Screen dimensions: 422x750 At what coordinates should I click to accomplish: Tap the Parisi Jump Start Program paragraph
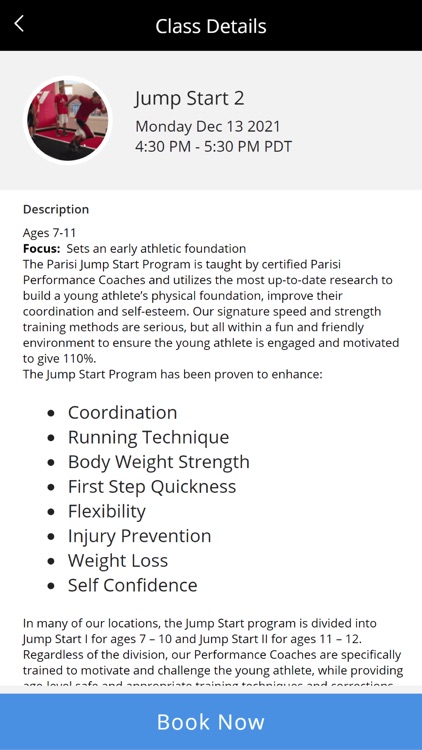[x=211, y=311]
